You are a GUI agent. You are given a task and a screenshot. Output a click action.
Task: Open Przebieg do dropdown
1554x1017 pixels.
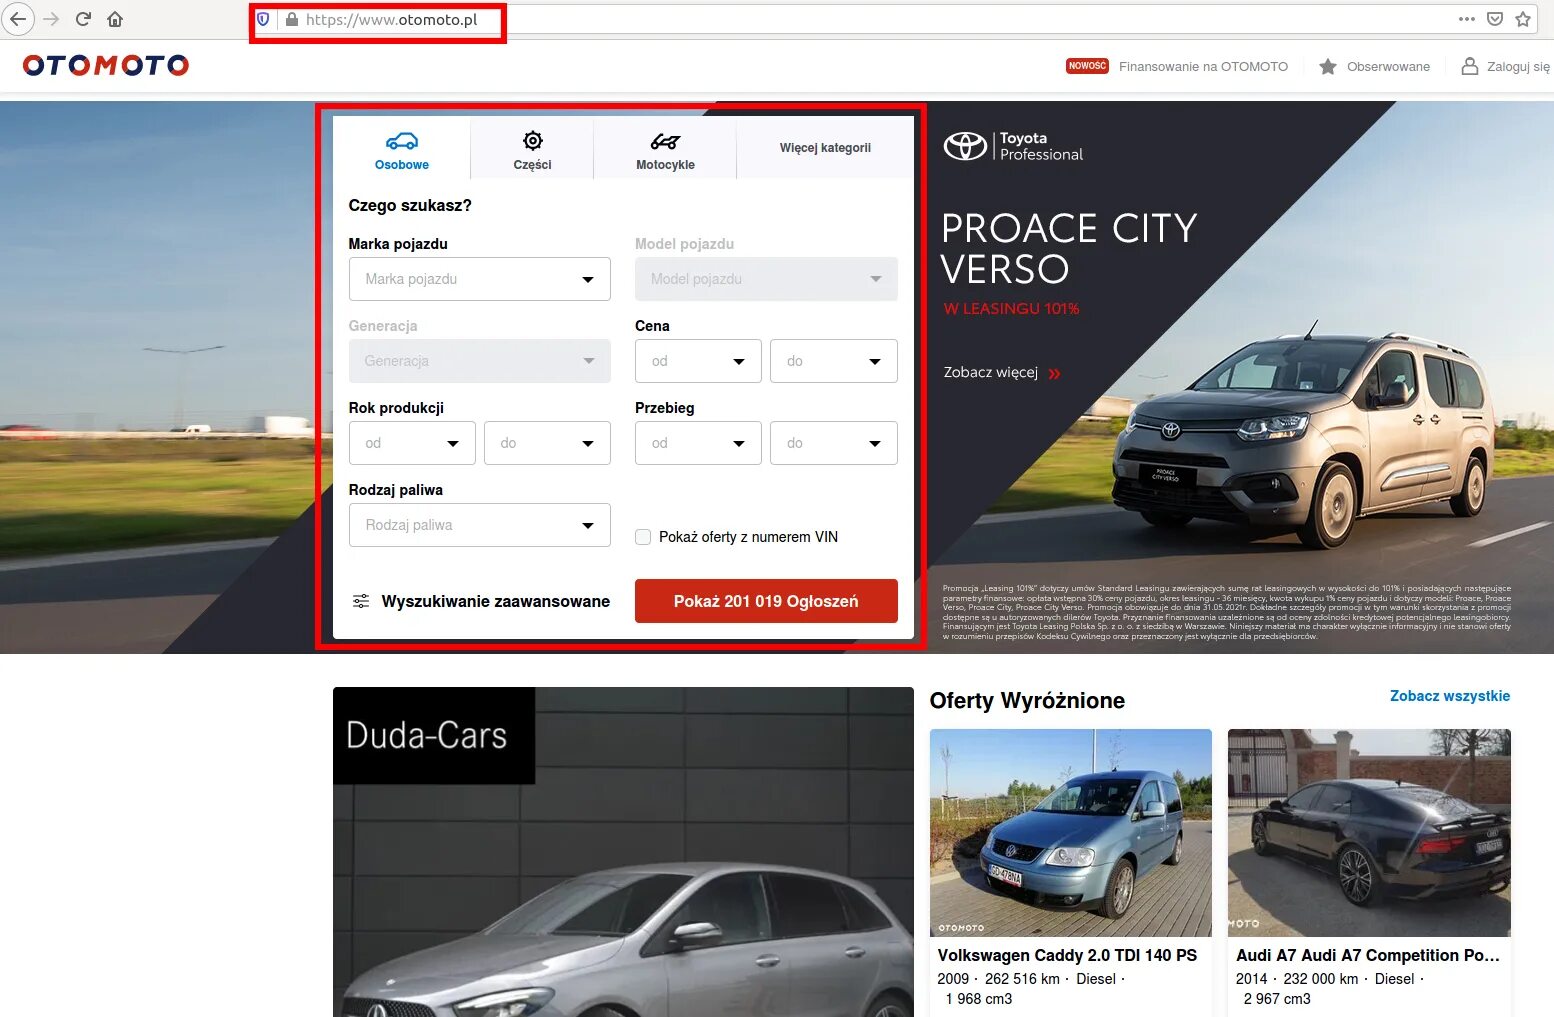pos(834,443)
